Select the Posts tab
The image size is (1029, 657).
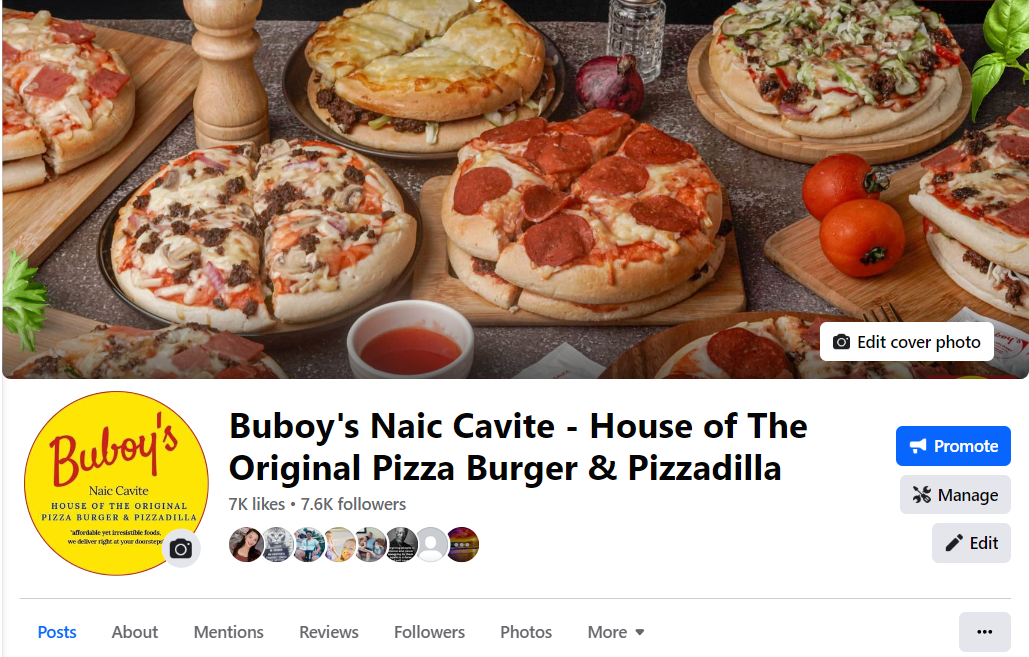pos(57,632)
